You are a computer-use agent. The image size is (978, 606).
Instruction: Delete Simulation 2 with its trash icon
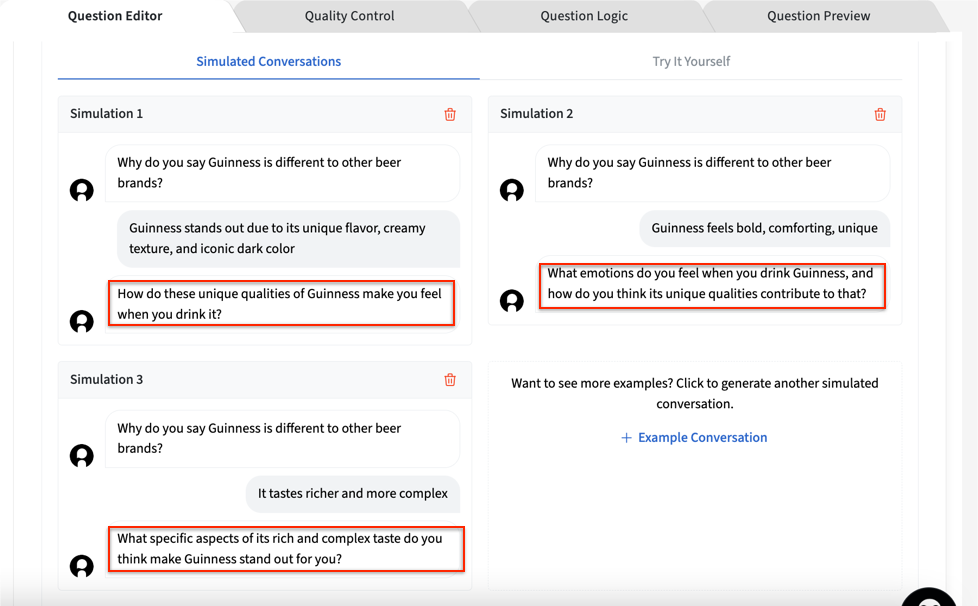[x=880, y=115]
